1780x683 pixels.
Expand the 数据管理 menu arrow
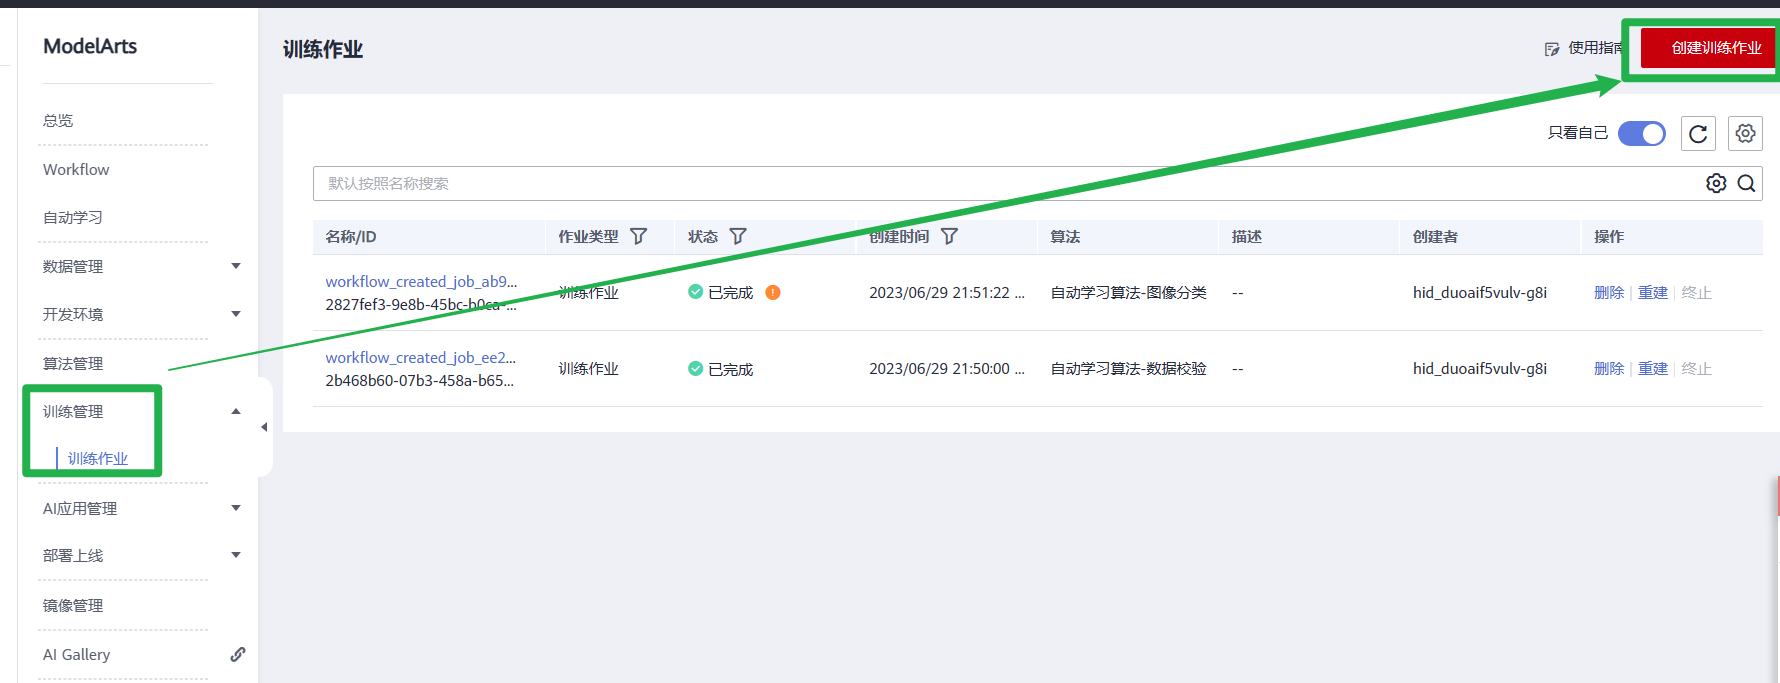pos(236,266)
